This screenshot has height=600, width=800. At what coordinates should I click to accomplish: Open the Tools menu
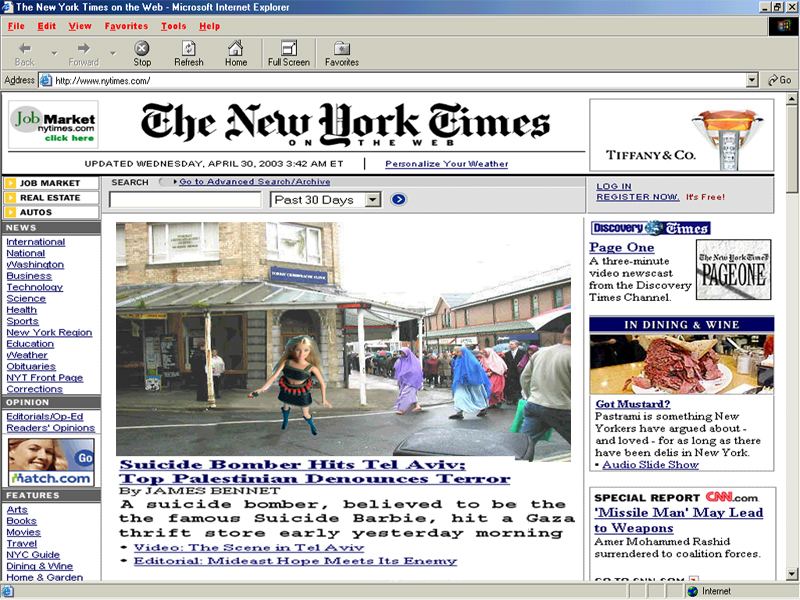click(x=173, y=26)
